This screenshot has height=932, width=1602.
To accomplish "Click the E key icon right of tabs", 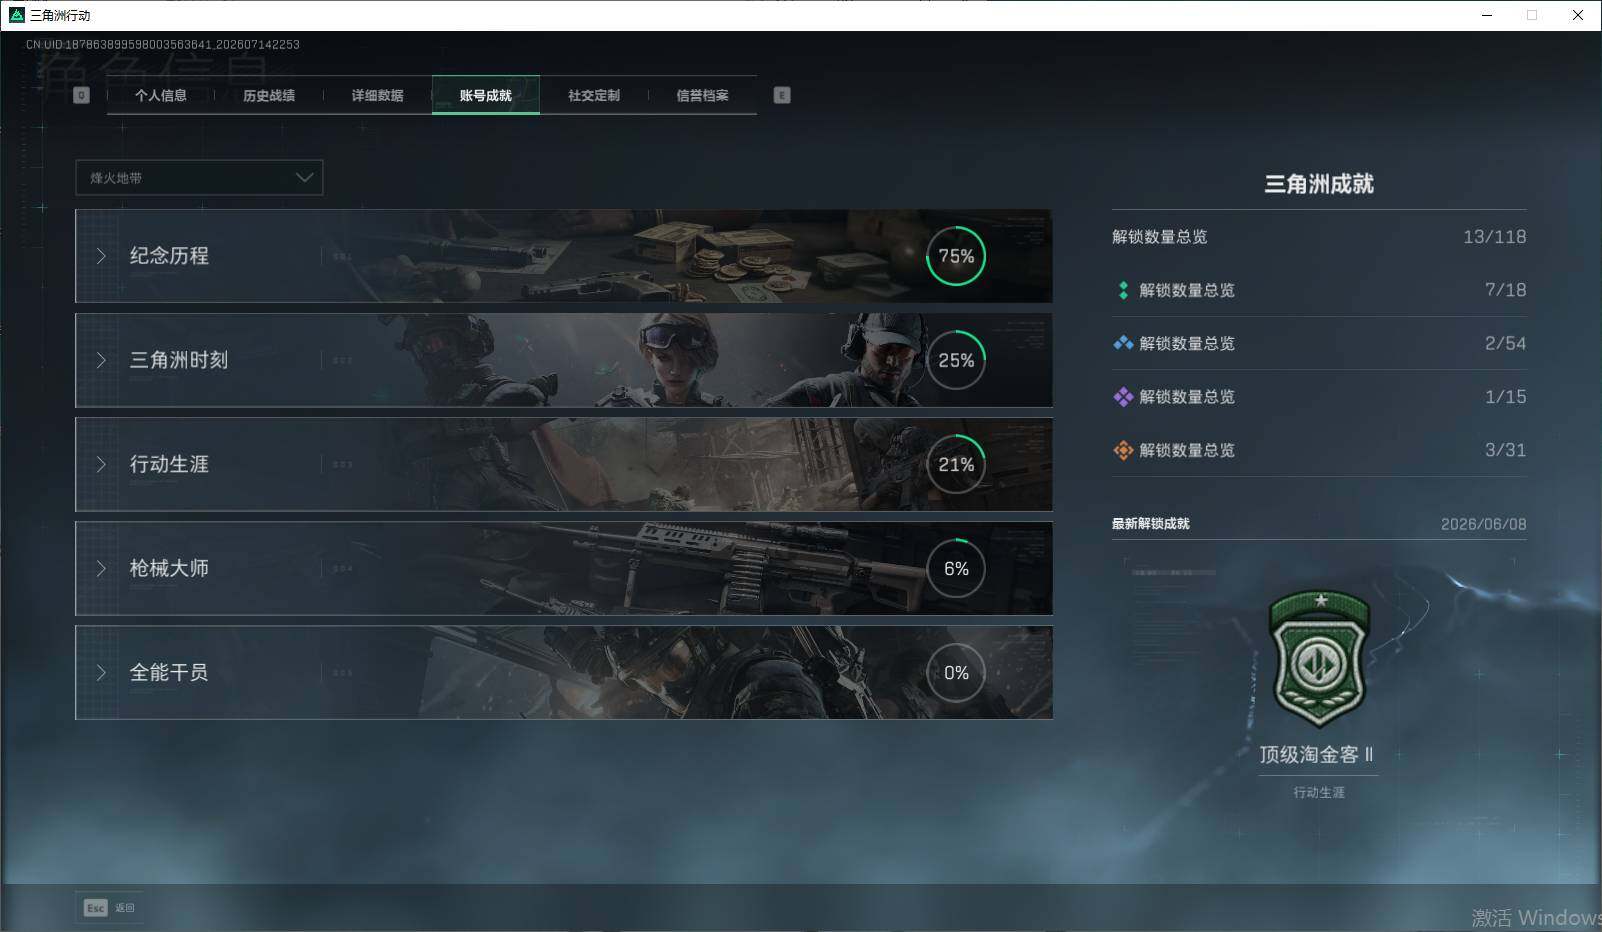I will coord(782,95).
